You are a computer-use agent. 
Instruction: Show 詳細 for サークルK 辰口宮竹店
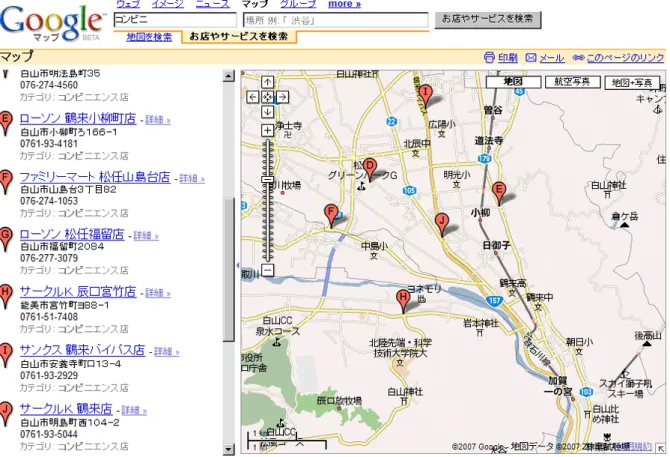[158, 293]
